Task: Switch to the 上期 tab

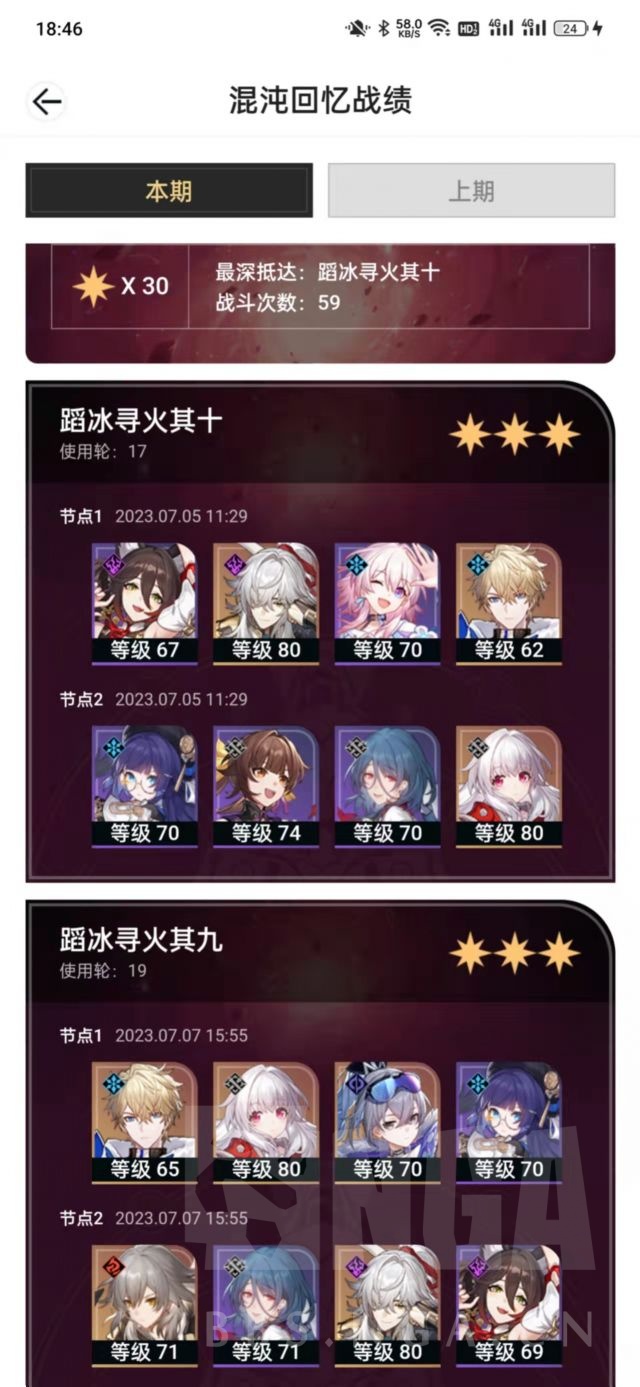Action: click(471, 191)
